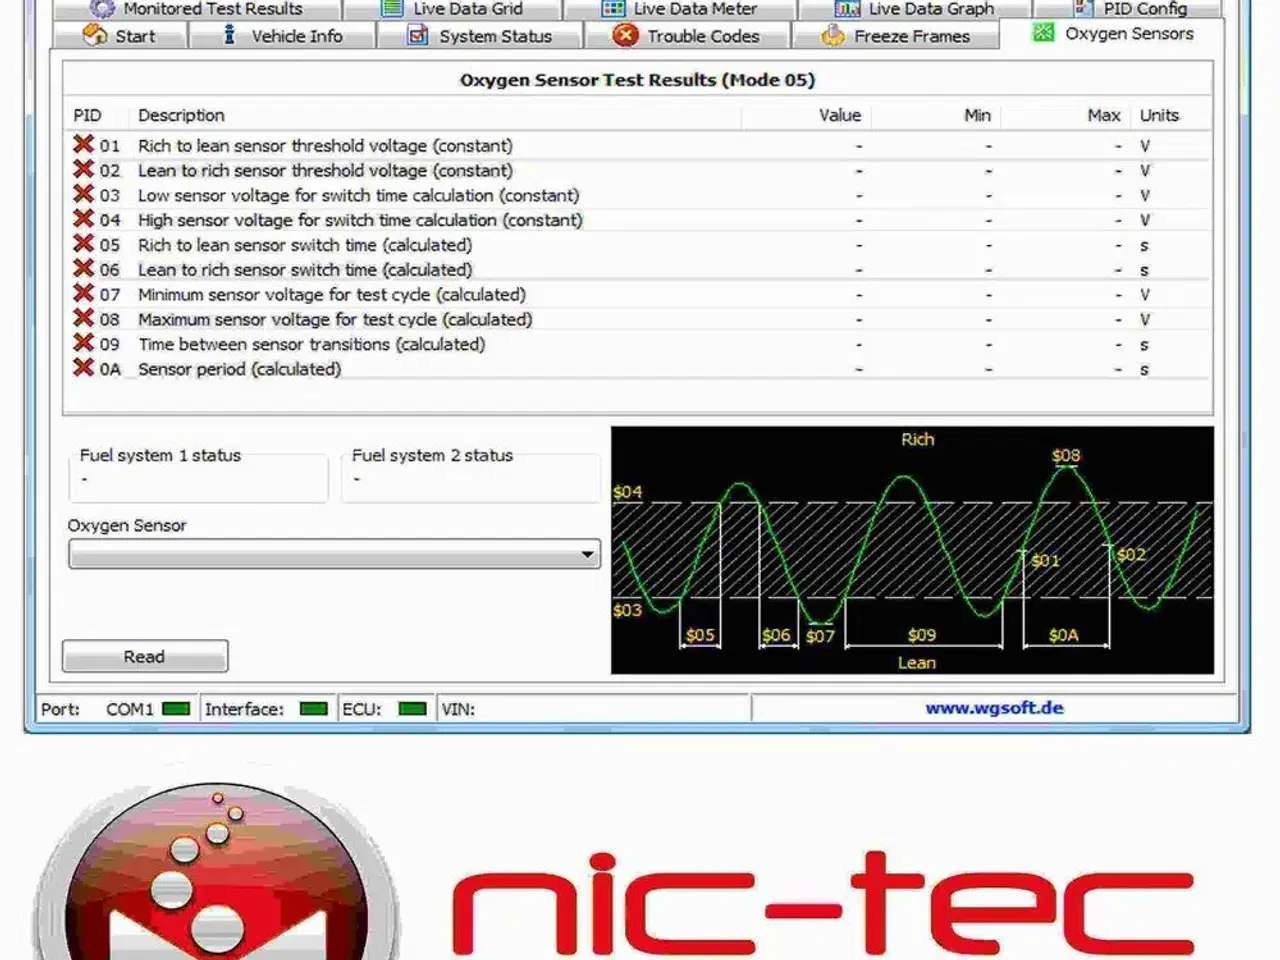This screenshot has width=1280, height=960.
Task: Click the red X icon for PID 02
Action: coord(84,169)
